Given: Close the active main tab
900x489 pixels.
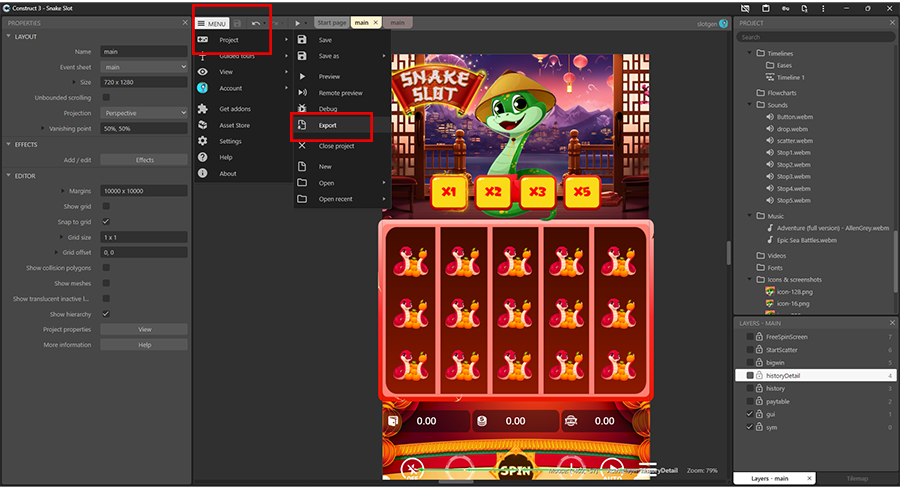Looking at the screenshot, I should [375, 23].
